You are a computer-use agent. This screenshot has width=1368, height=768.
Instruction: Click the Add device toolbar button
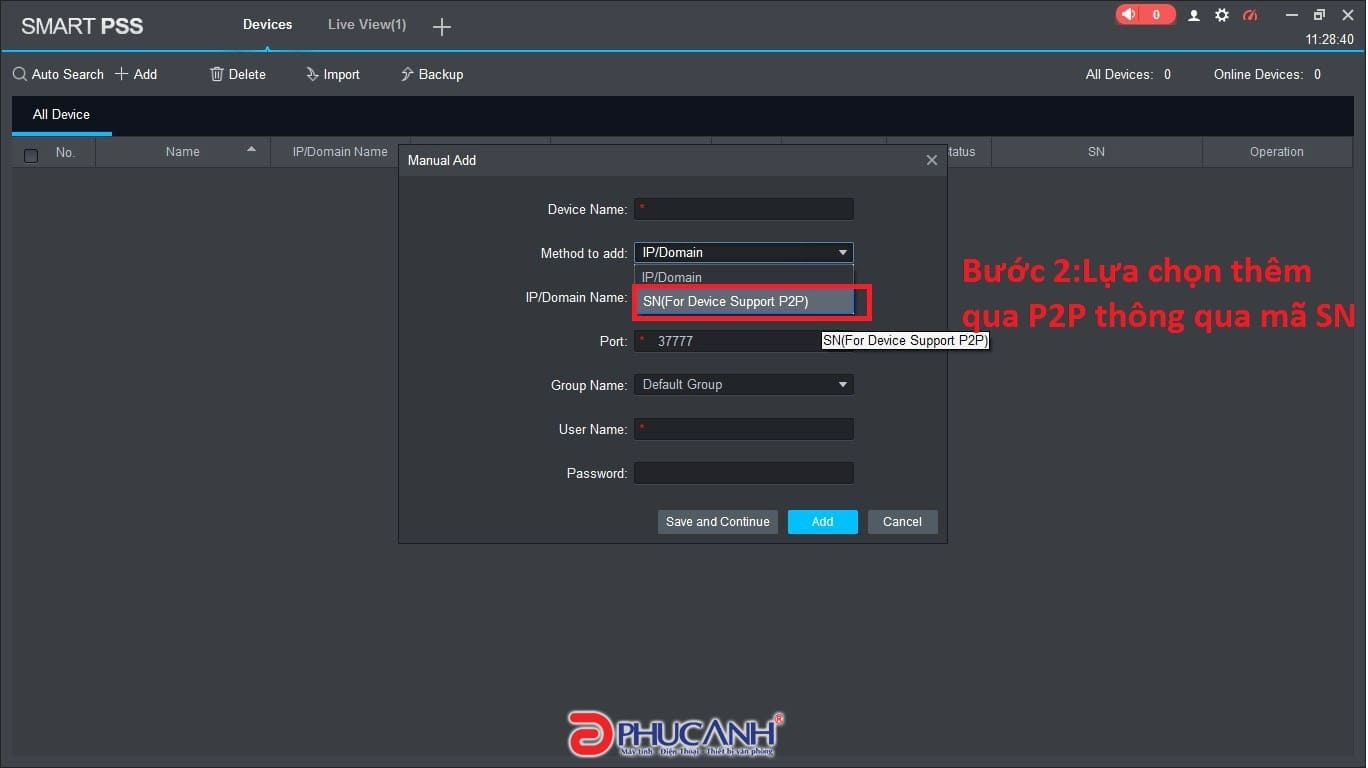click(x=136, y=74)
